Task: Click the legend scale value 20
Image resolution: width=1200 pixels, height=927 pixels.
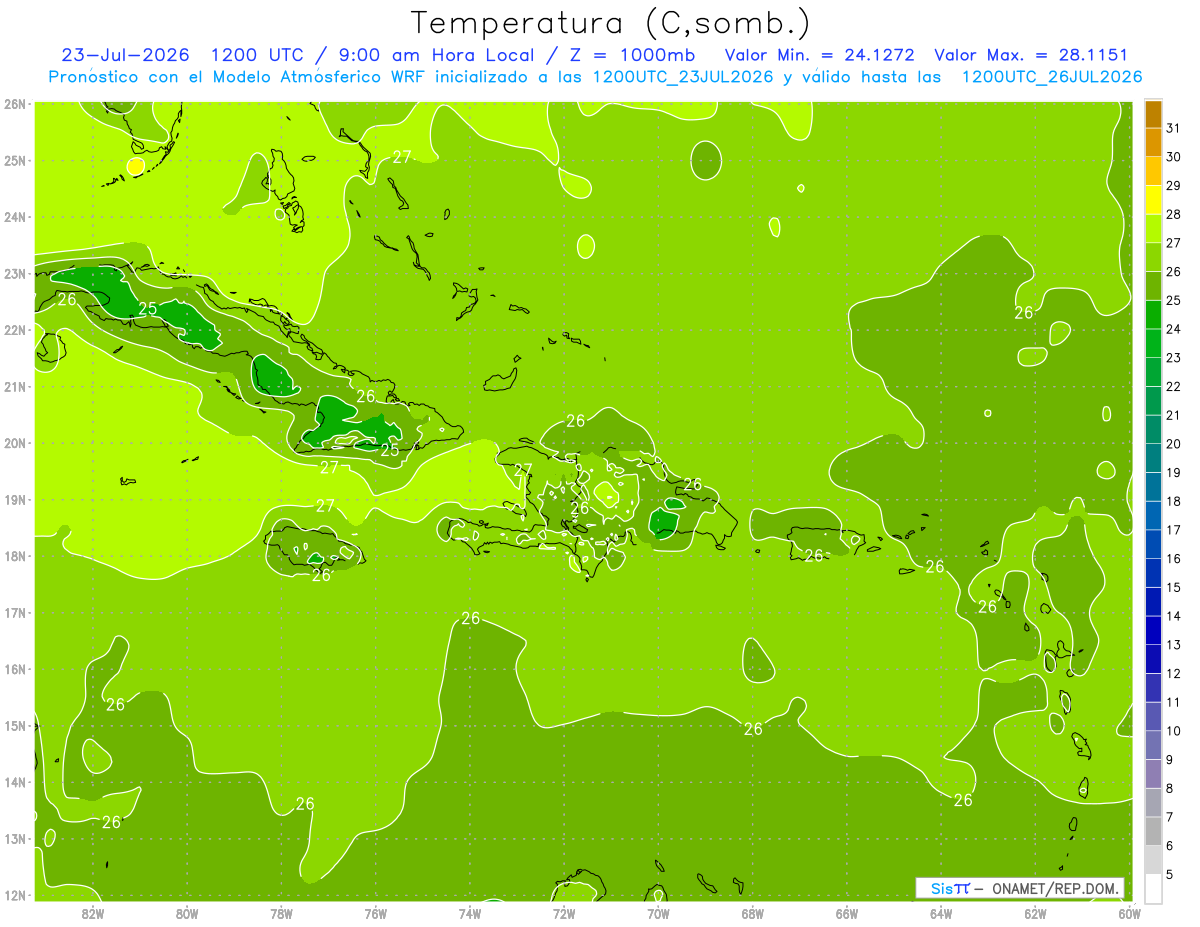Action: coord(1174,444)
